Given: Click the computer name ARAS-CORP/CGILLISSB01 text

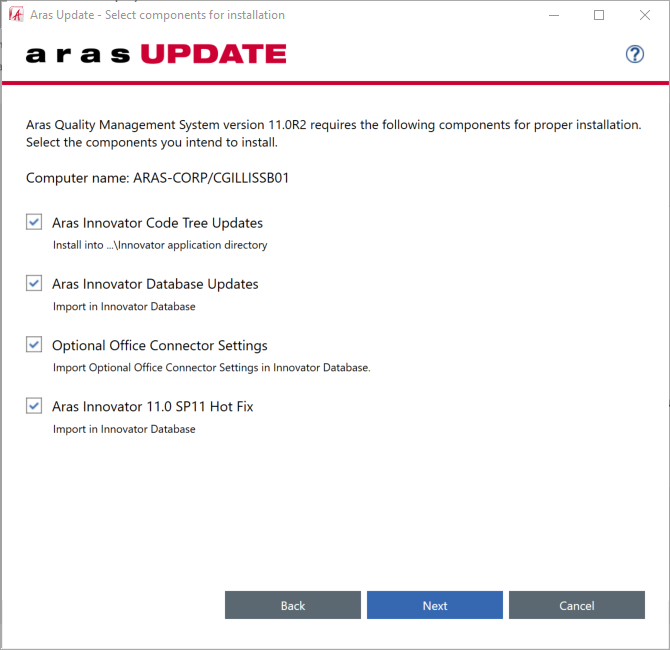Looking at the screenshot, I should coord(157,178).
